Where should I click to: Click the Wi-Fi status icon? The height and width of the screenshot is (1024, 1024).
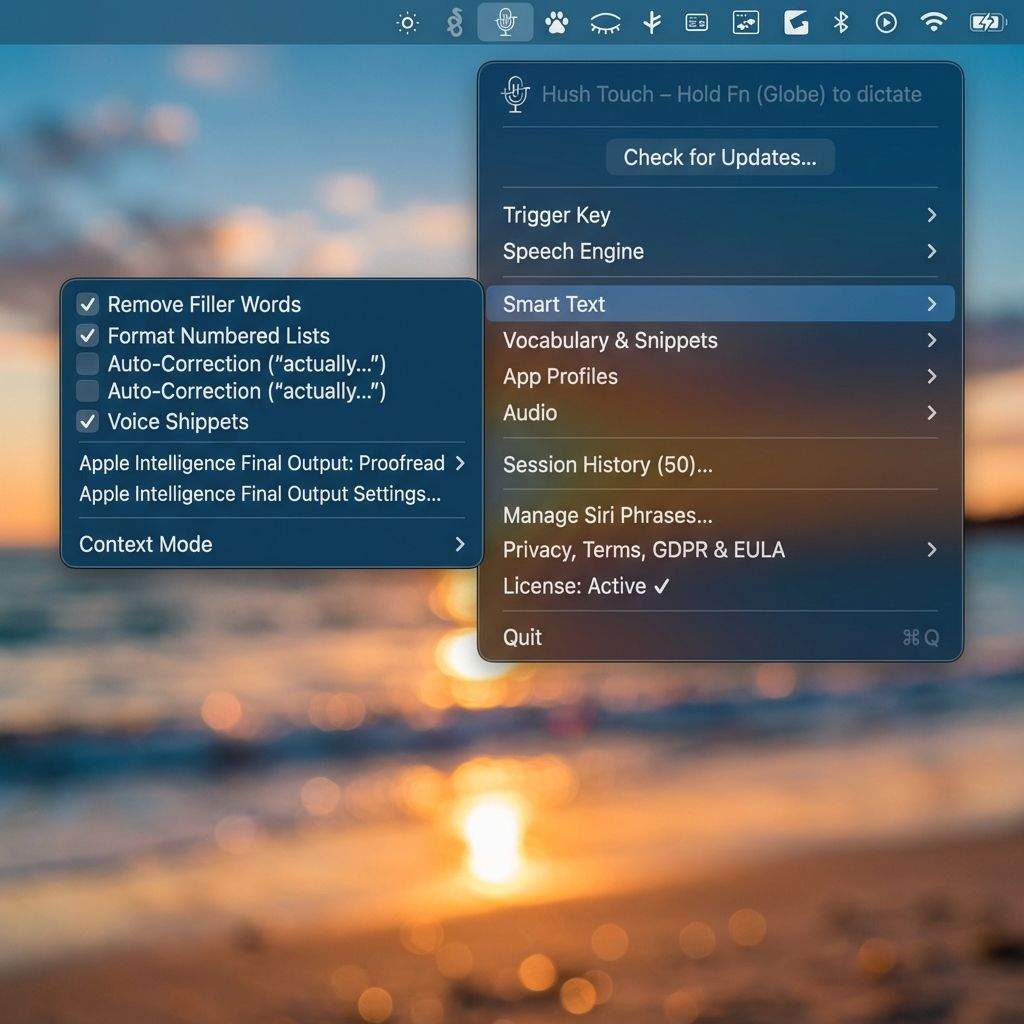[933, 21]
